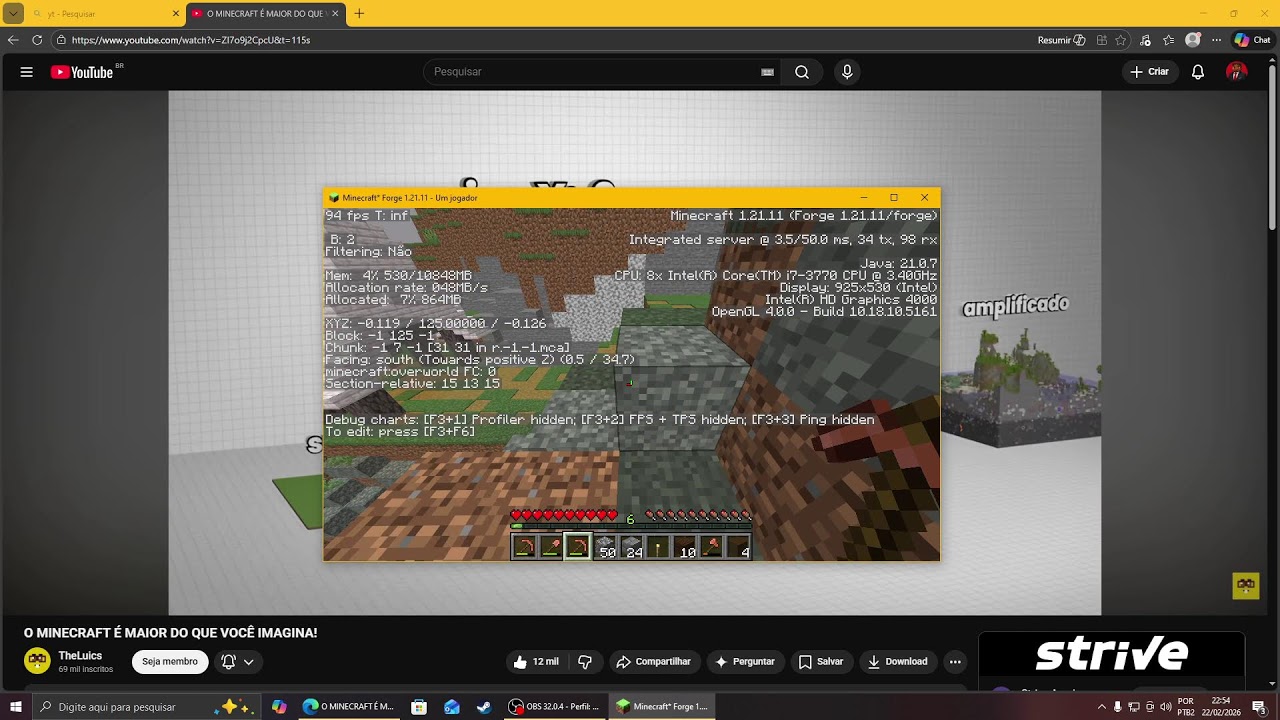
Task: Open Steam from the taskbar
Action: [484, 707]
